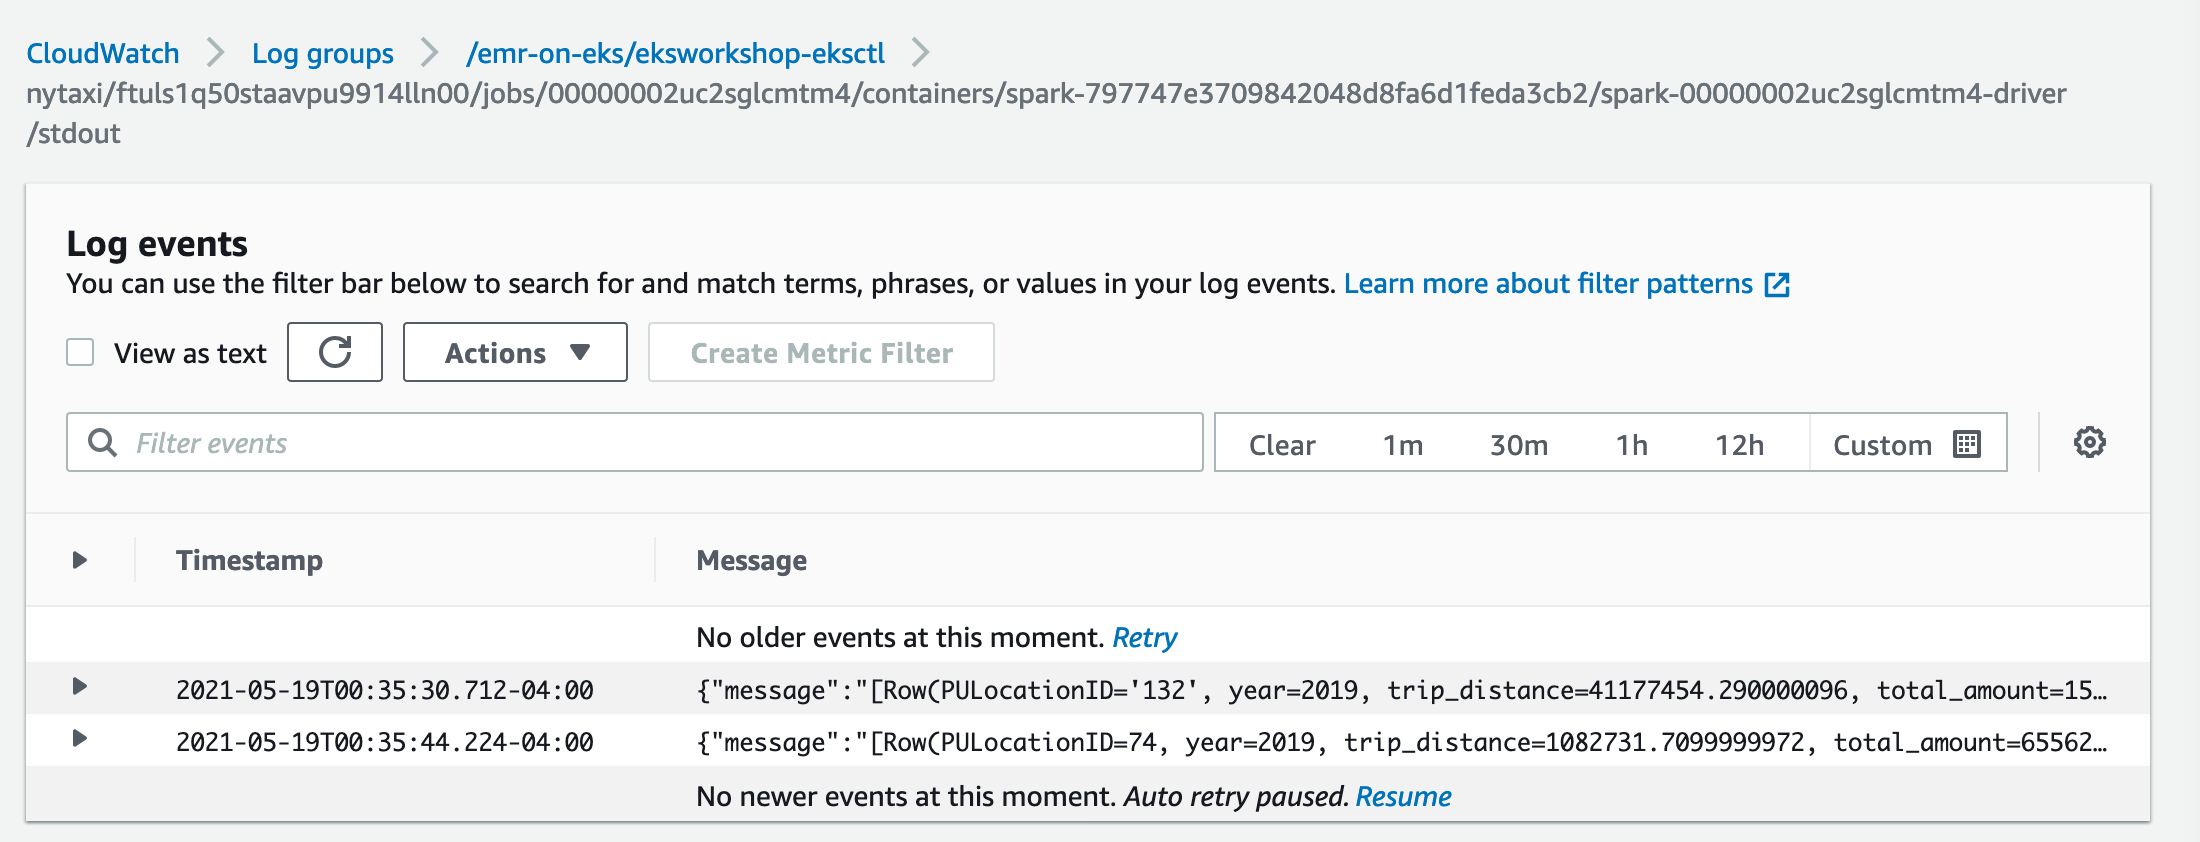Choose the Custom time range option
2200x842 pixels.
[1907, 443]
